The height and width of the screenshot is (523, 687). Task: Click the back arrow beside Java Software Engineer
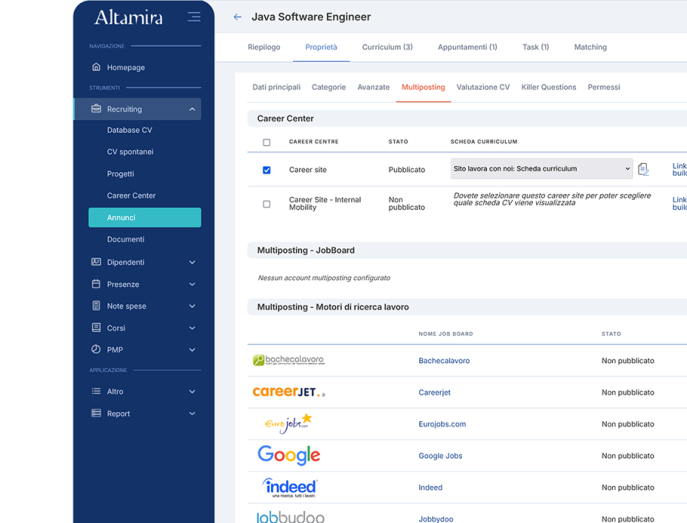pyautogui.click(x=237, y=17)
